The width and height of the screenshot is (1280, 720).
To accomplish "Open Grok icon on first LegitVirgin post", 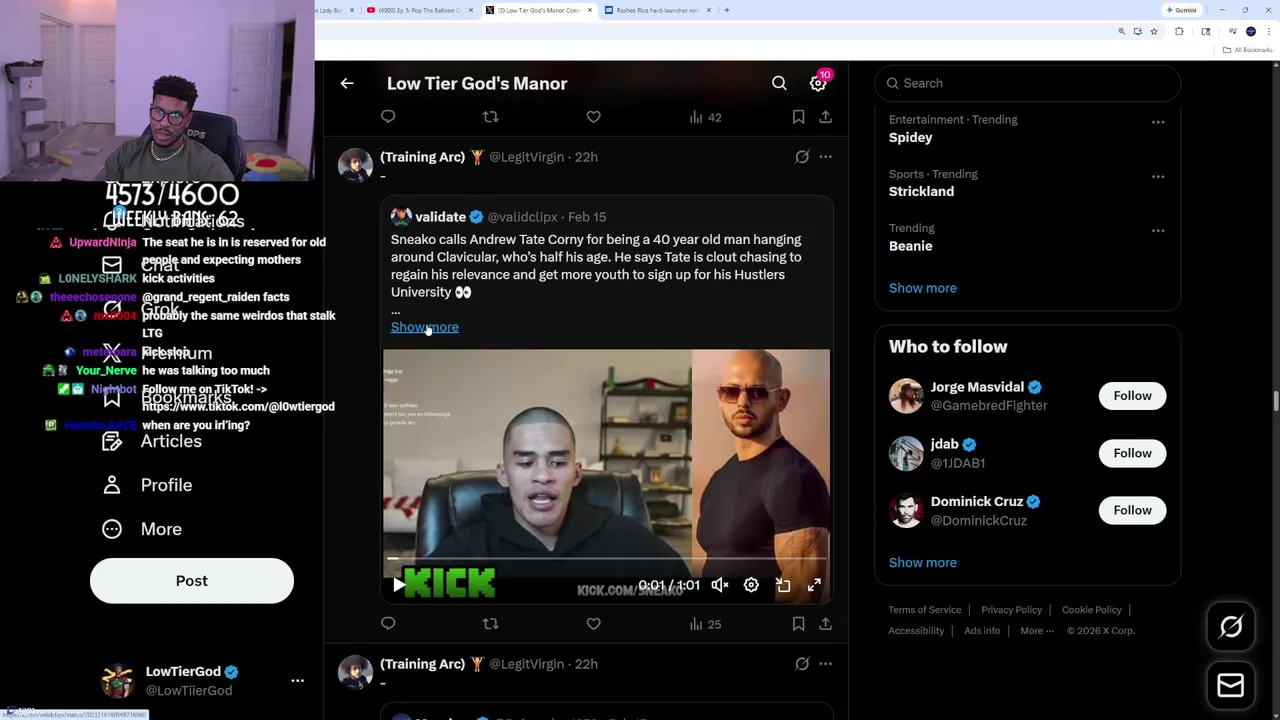I will (x=802, y=157).
